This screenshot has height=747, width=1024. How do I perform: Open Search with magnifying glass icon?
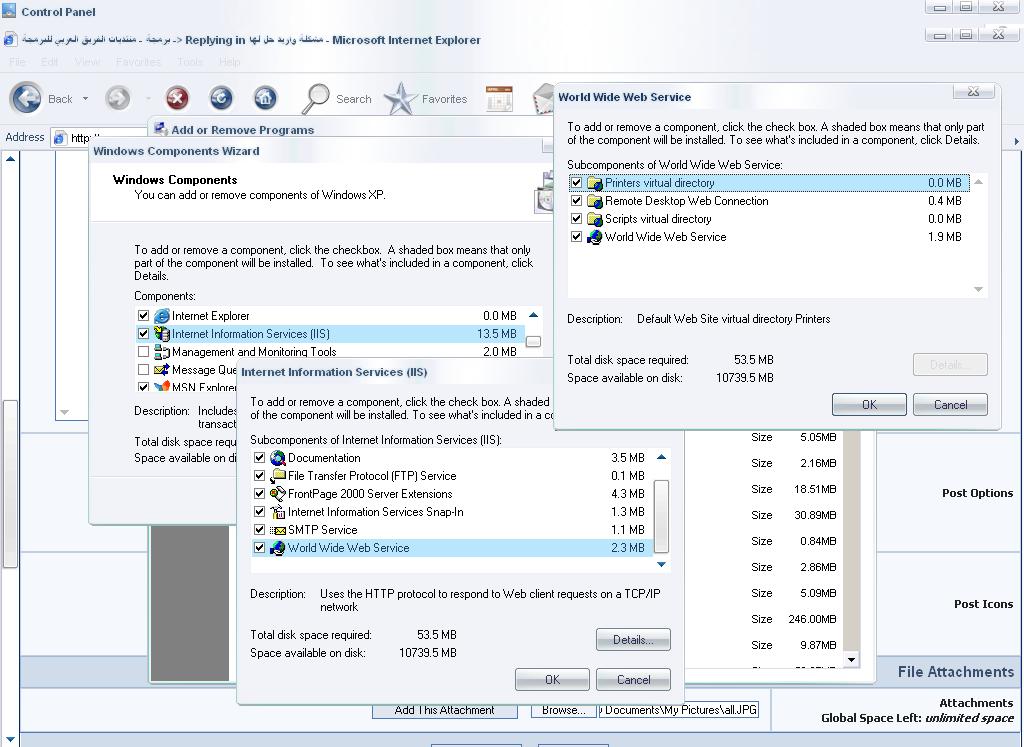tap(316, 99)
